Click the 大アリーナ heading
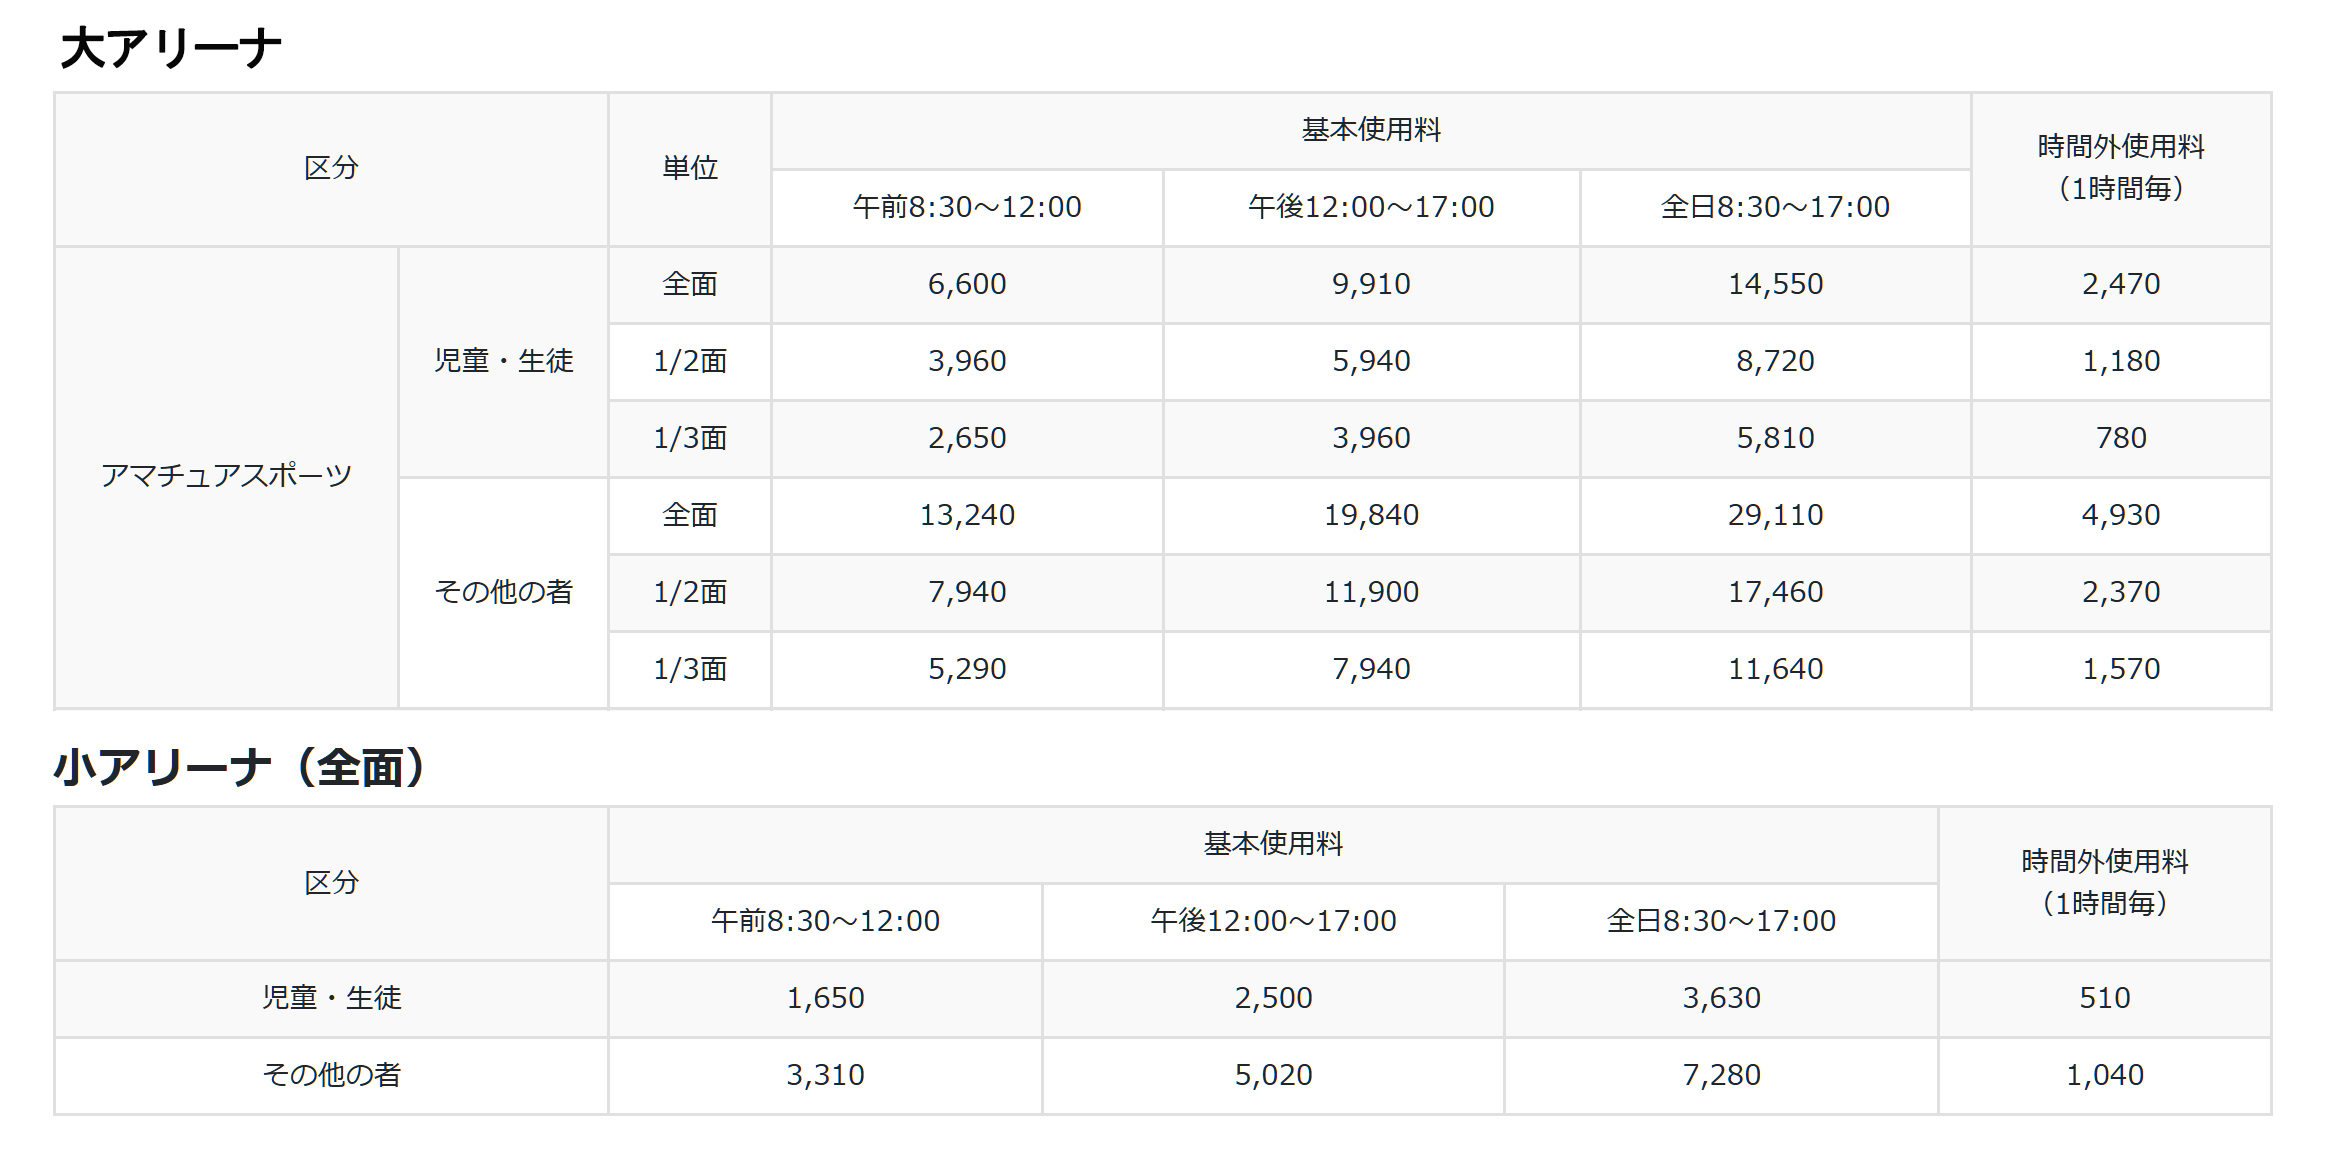This screenshot has height=1161, width=2336. [170, 48]
